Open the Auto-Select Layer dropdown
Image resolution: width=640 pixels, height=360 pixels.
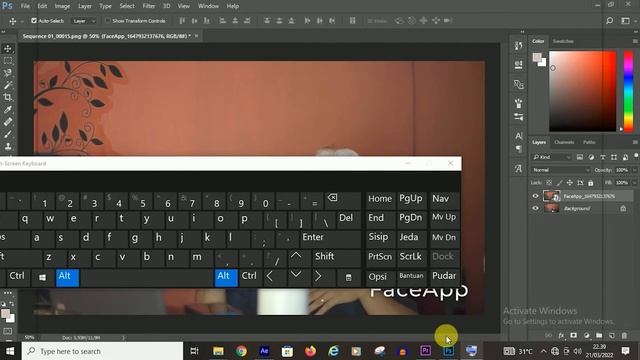click(x=84, y=21)
